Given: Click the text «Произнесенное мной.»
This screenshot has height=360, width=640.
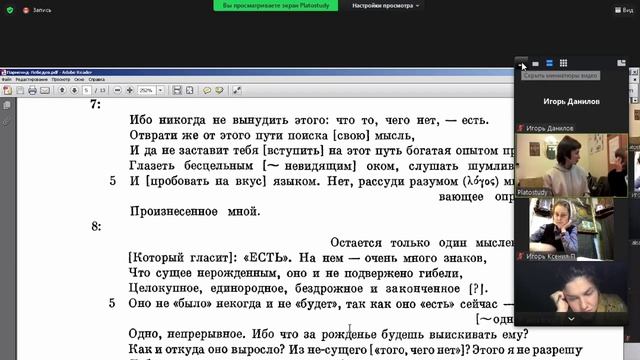Looking at the screenshot, I should [195, 211].
